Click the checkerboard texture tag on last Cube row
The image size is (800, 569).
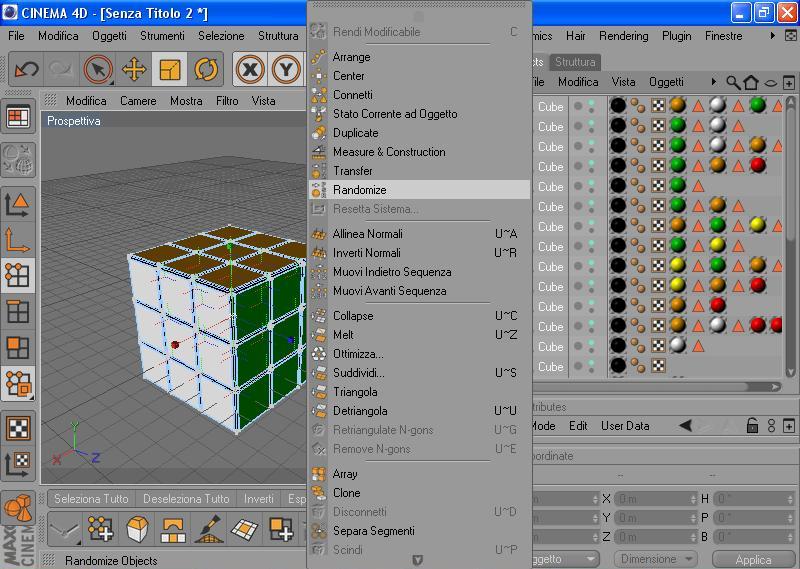658,365
